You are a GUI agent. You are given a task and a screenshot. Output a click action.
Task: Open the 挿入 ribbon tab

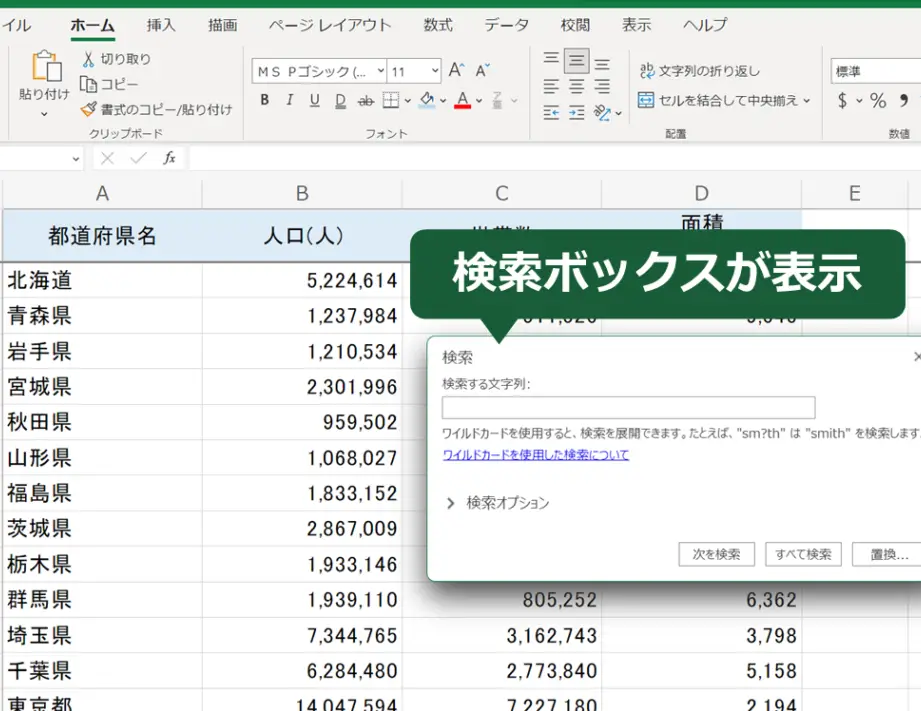pyautogui.click(x=161, y=25)
